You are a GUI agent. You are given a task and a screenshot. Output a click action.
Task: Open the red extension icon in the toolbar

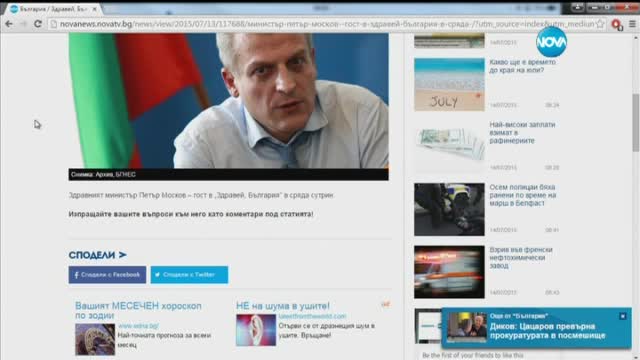(617, 25)
